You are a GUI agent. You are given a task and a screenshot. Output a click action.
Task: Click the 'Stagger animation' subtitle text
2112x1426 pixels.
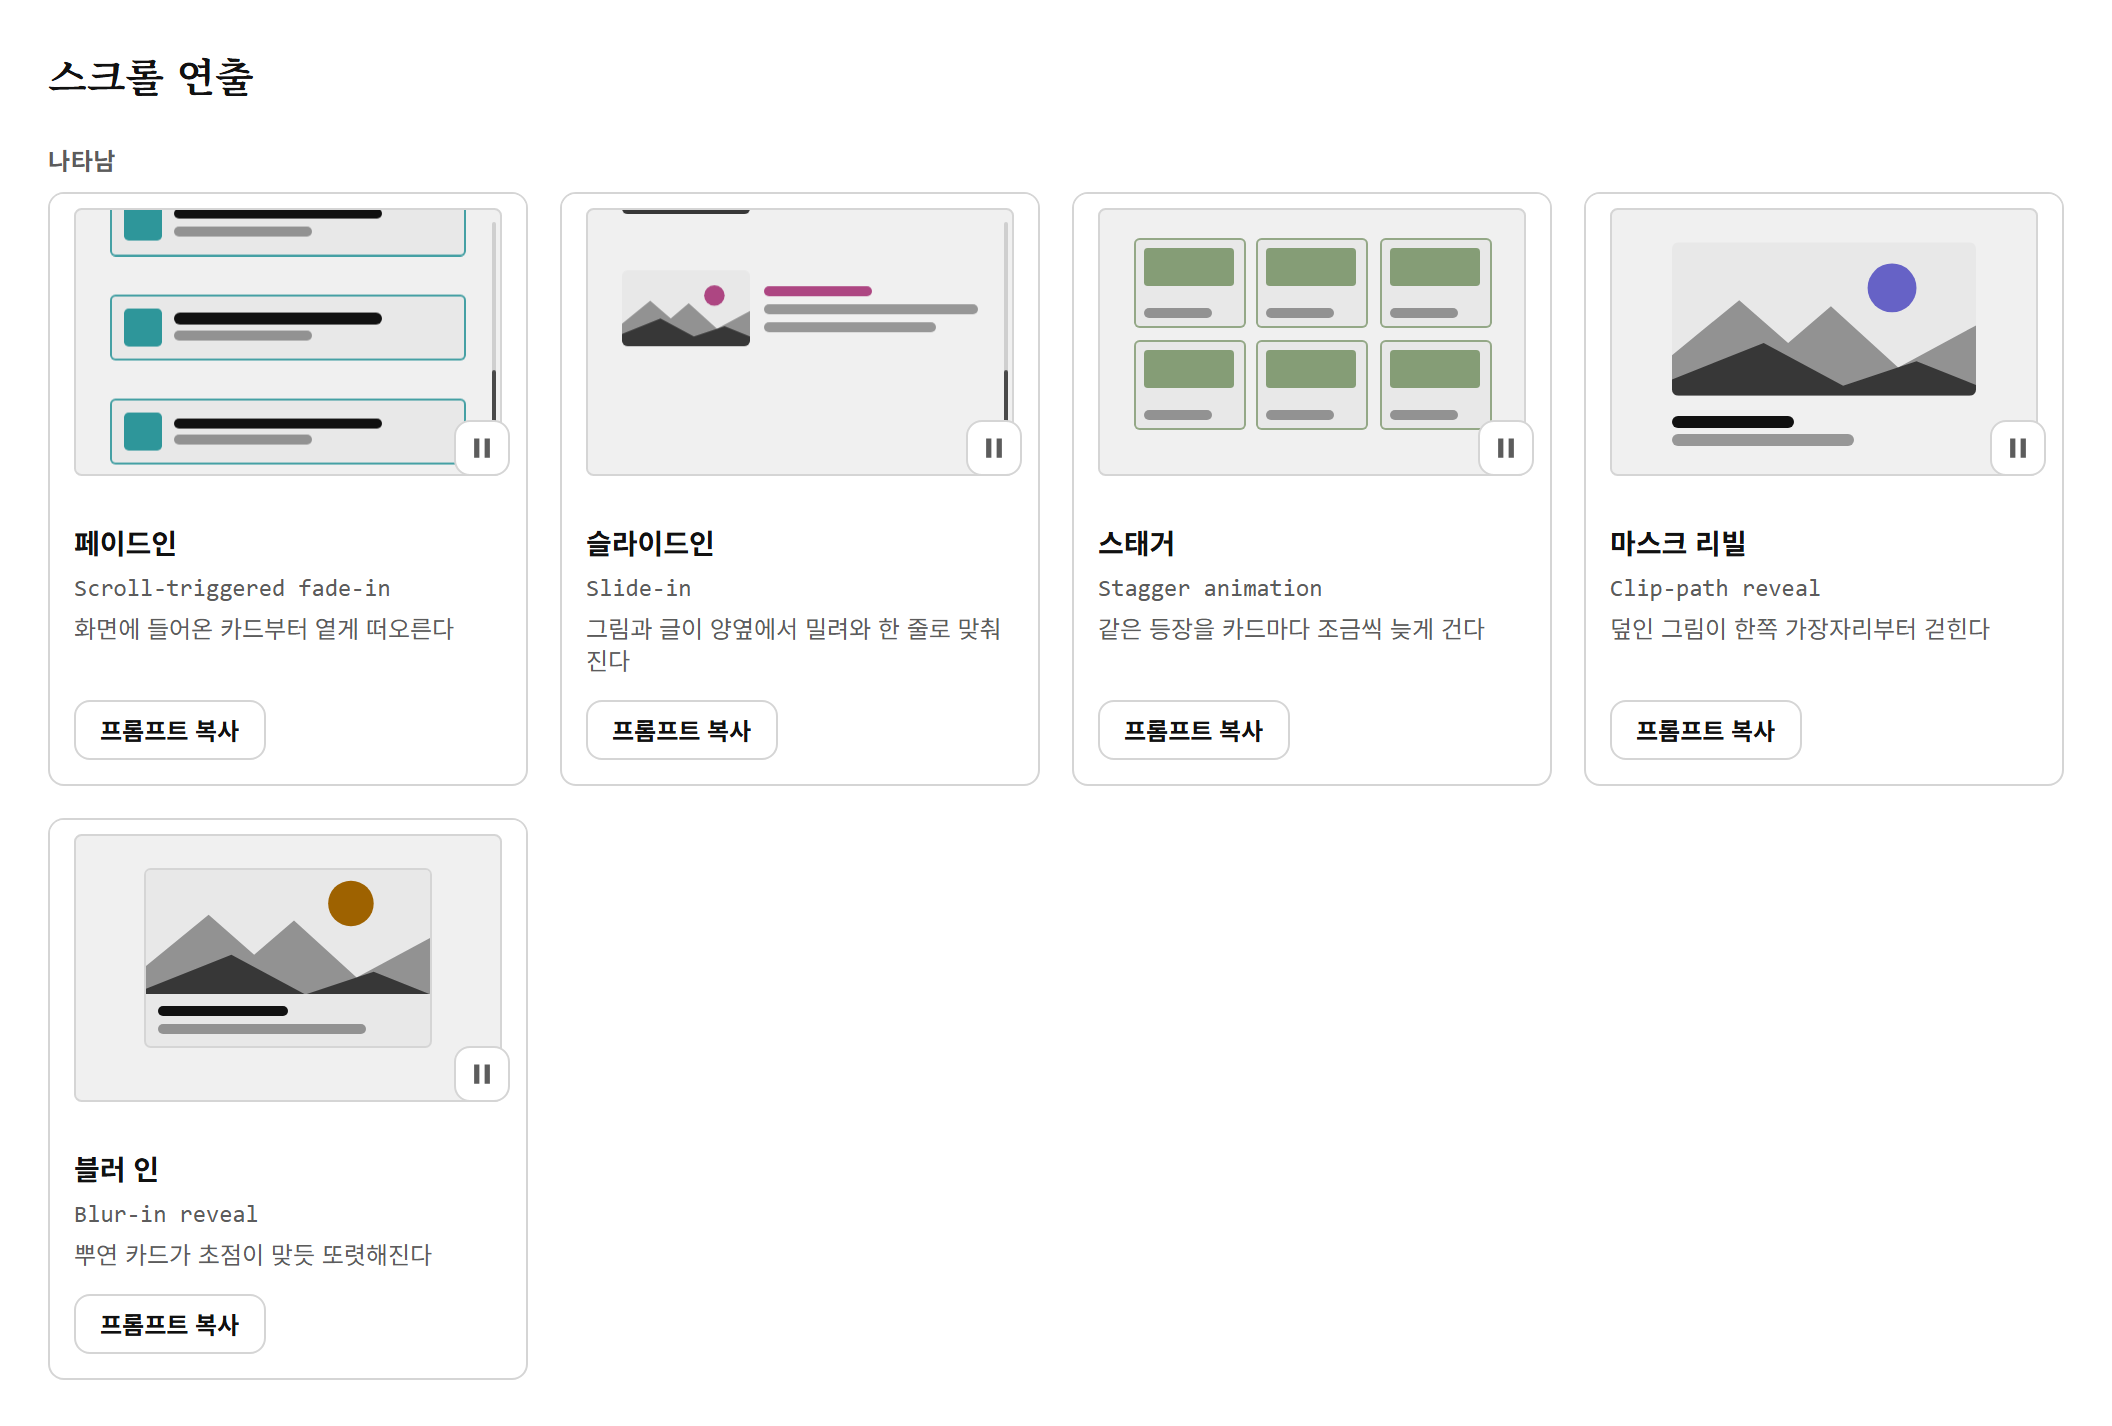click(x=1210, y=588)
